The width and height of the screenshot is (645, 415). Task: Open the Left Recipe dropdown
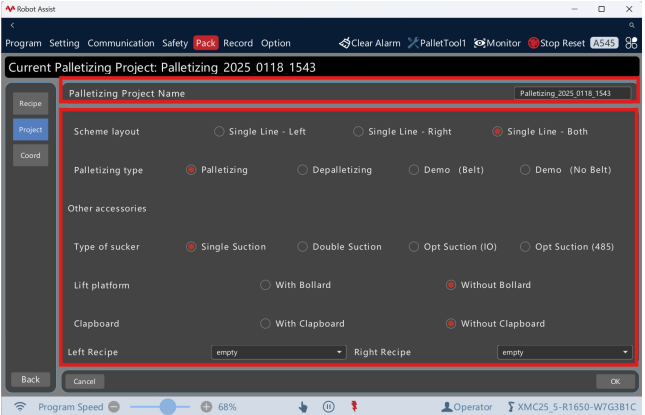click(x=278, y=352)
